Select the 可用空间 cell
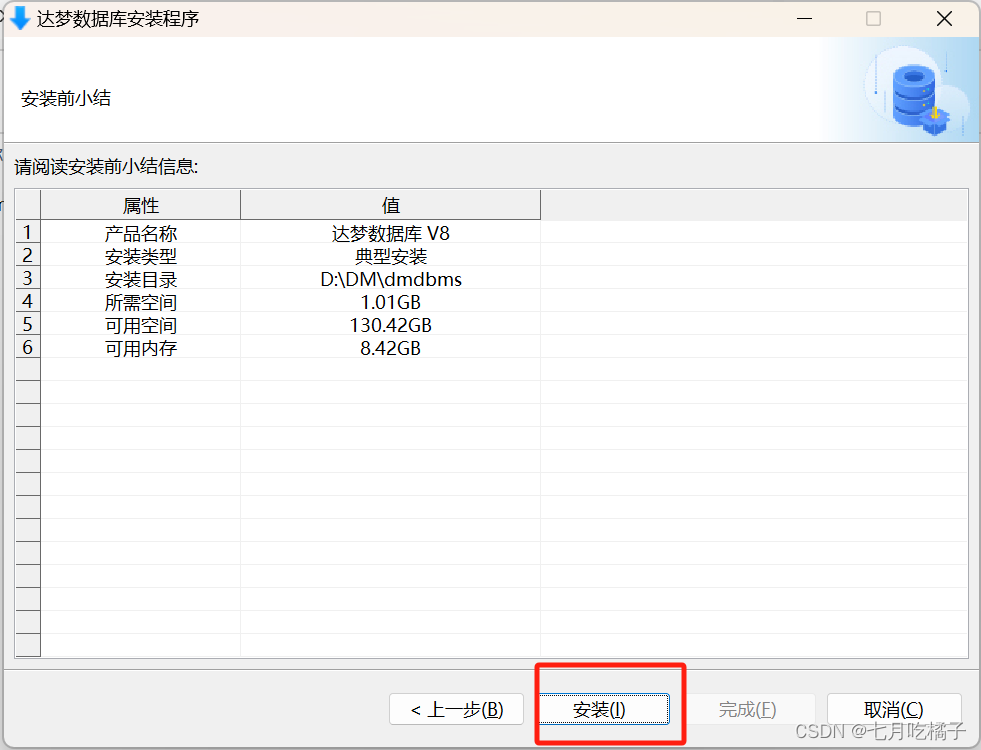Image resolution: width=981 pixels, height=750 pixels. pos(141,325)
